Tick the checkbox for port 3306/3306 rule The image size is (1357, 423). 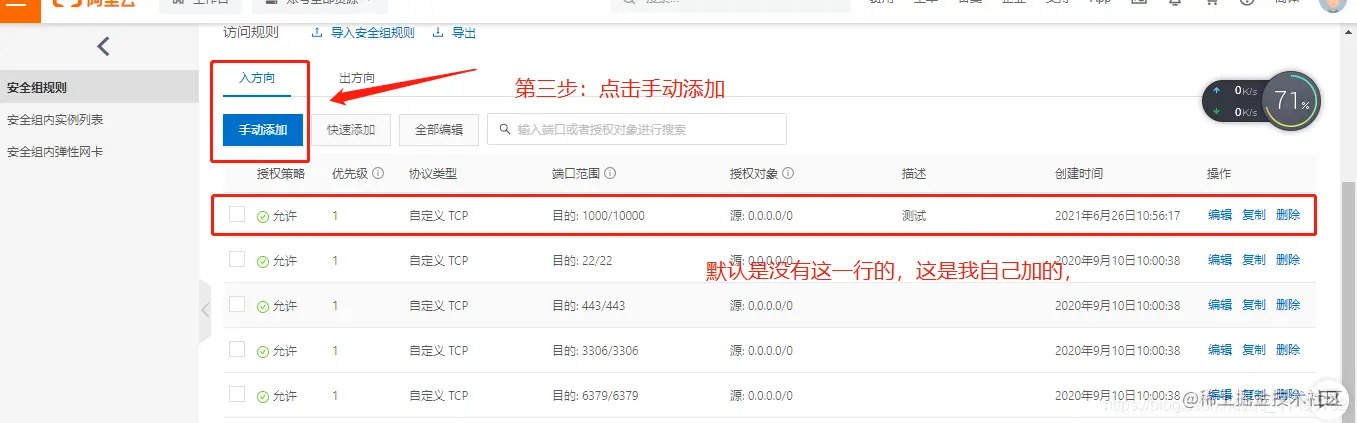pyautogui.click(x=237, y=349)
